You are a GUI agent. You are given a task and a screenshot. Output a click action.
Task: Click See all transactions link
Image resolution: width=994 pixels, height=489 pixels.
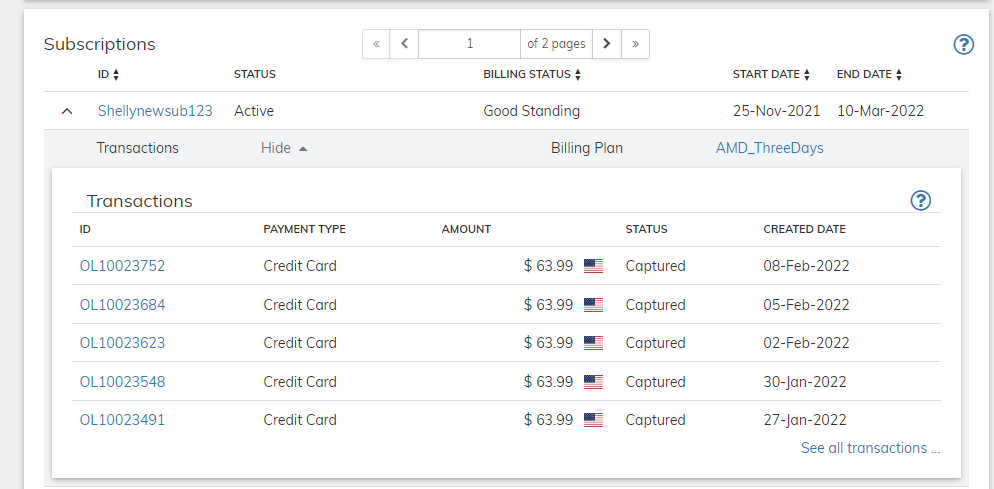[870, 448]
